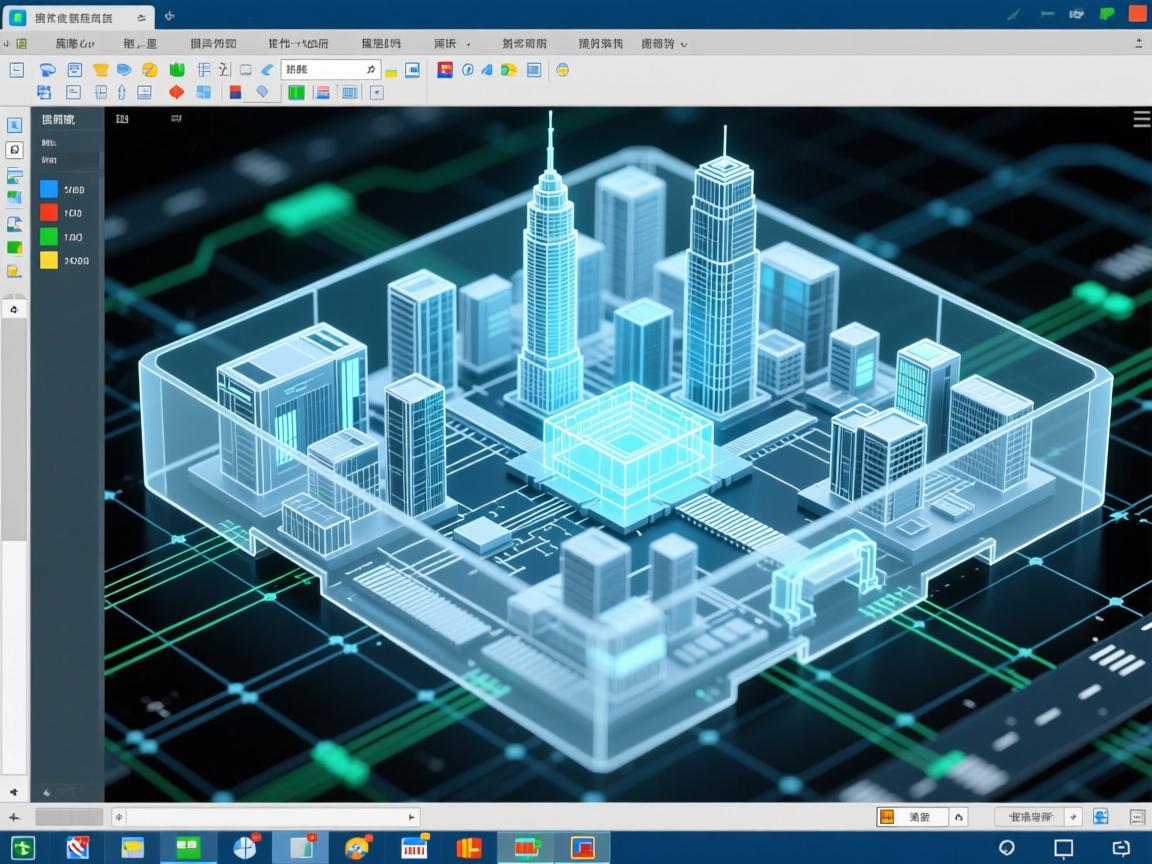
Task: Expand the last menu bar item with chevron
Action: 664,44
